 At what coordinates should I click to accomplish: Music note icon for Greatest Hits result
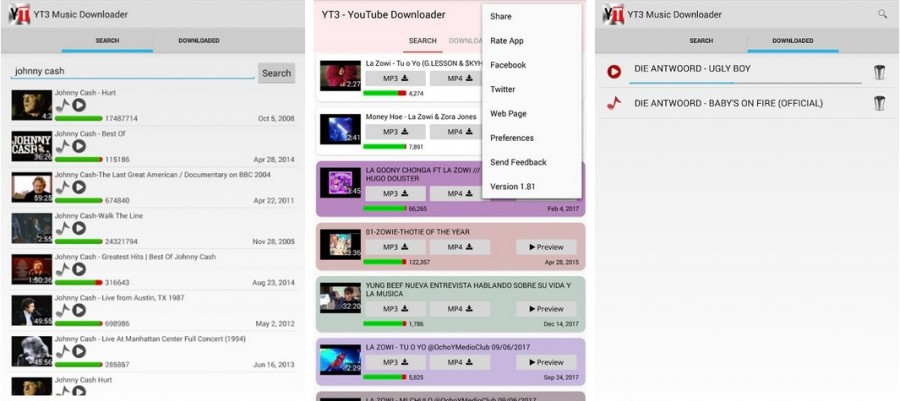tap(63, 269)
